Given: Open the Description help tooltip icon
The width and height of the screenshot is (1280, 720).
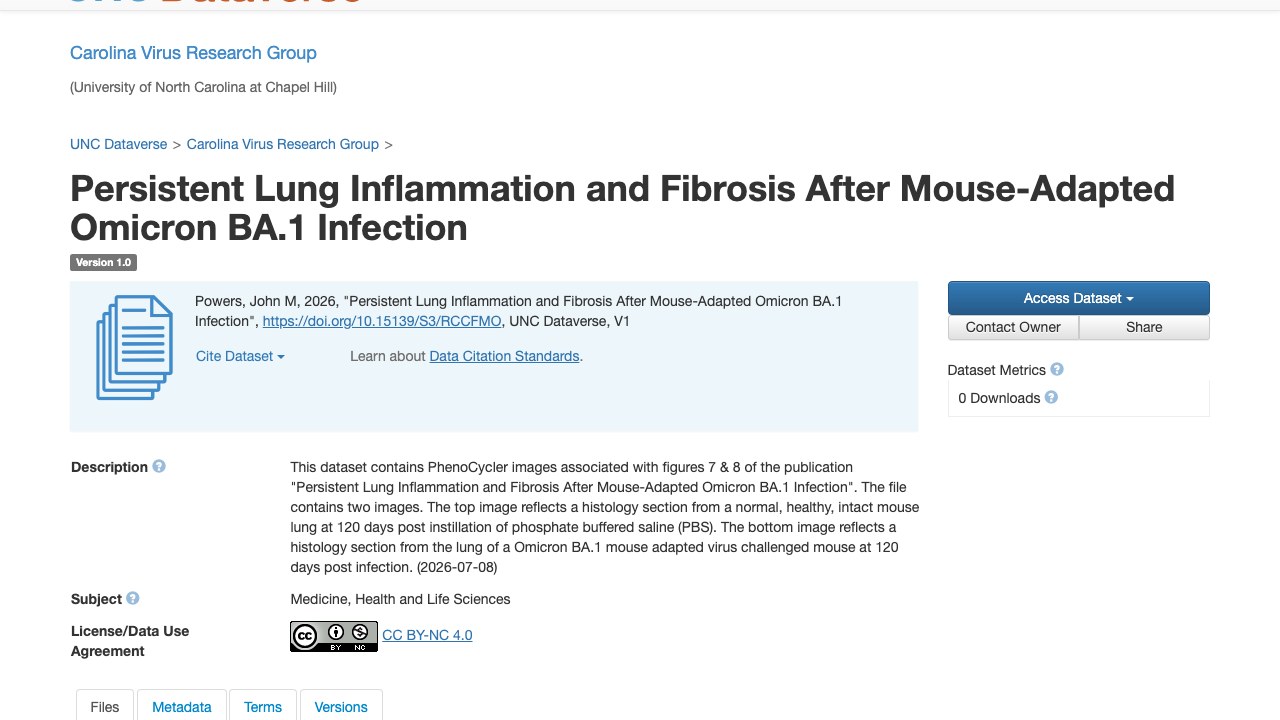Looking at the screenshot, I should 159,466.
